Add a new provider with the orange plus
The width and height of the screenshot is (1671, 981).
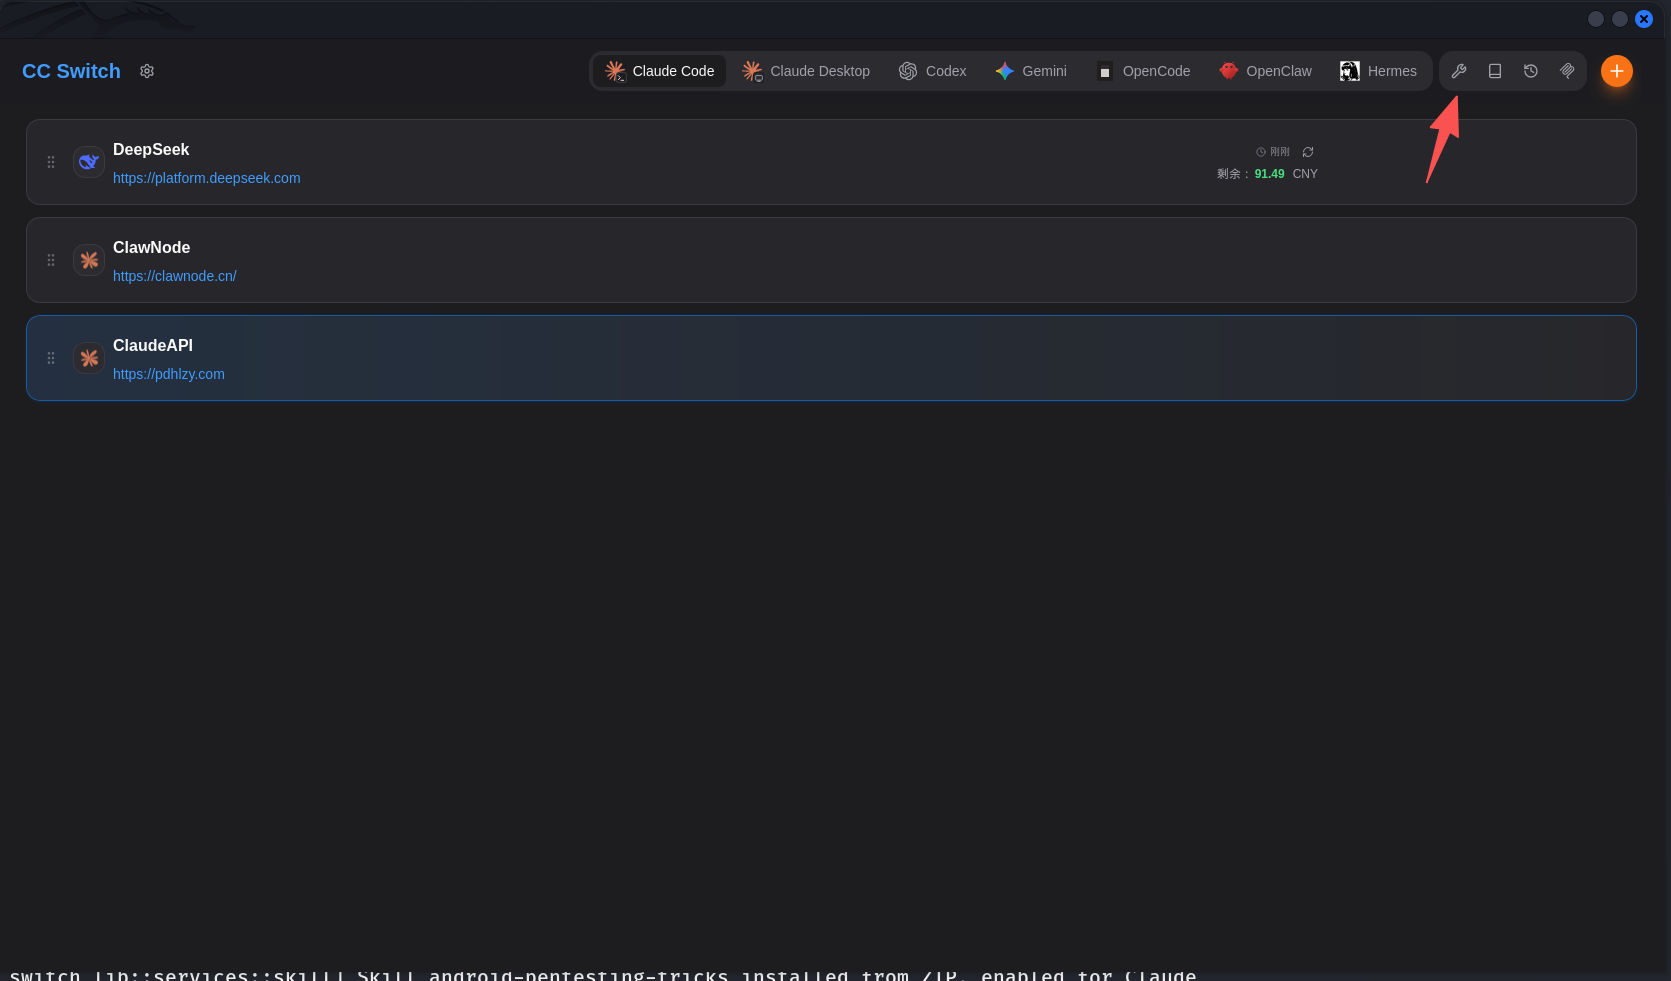pyautogui.click(x=1617, y=71)
